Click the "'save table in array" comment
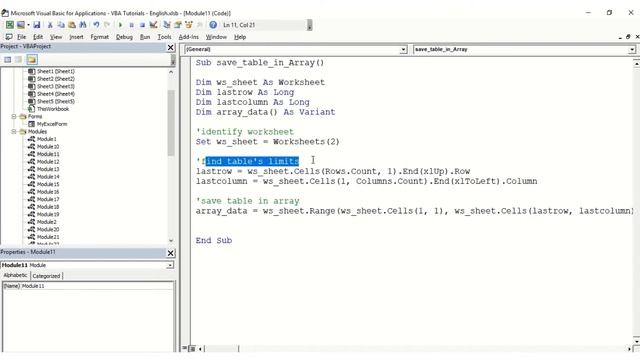The height and width of the screenshot is (360, 640). point(248,201)
